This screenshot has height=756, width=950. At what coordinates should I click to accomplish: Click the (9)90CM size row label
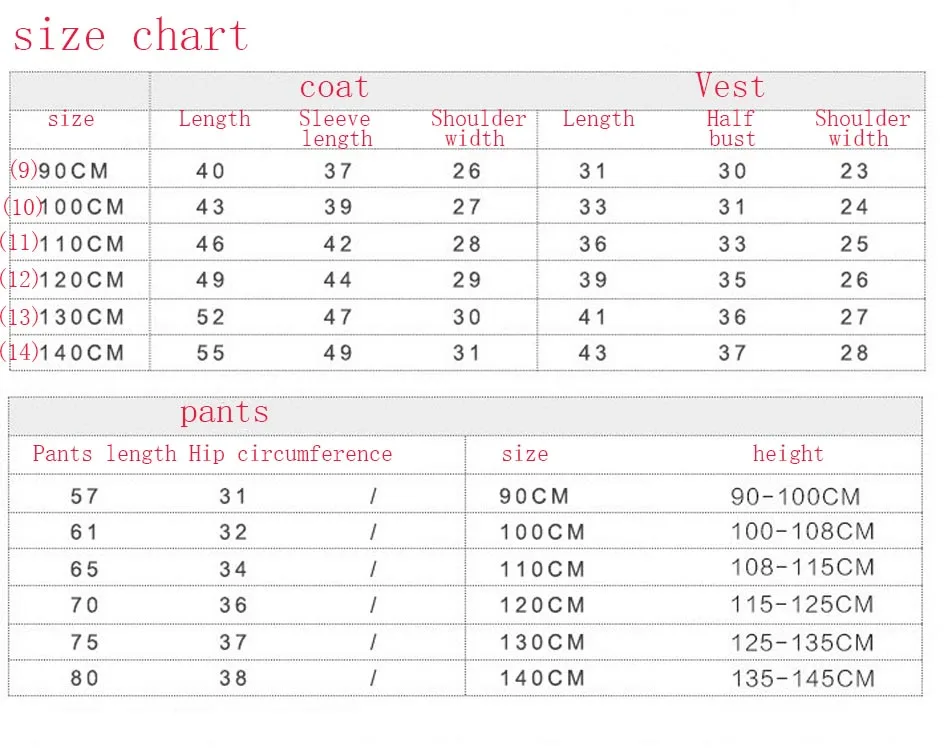click(59, 170)
